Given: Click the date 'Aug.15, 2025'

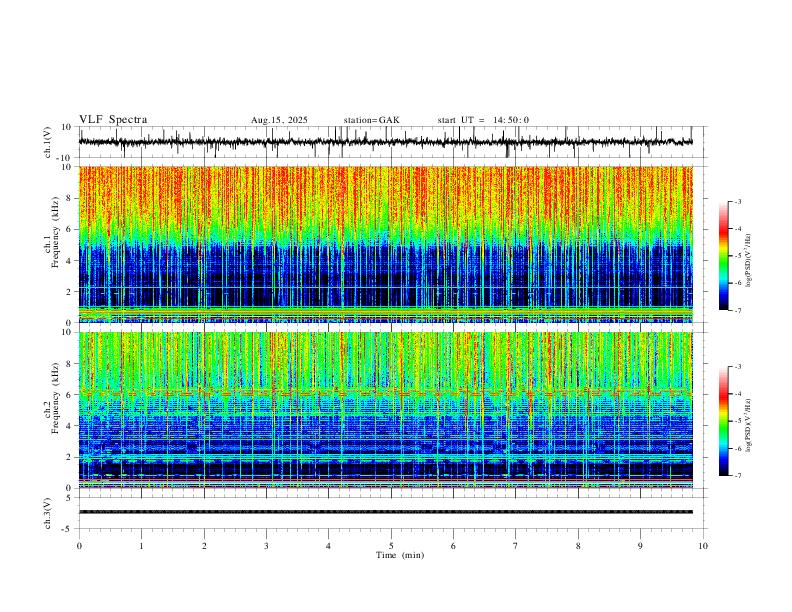Looking at the screenshot, I should coord(279,120).
